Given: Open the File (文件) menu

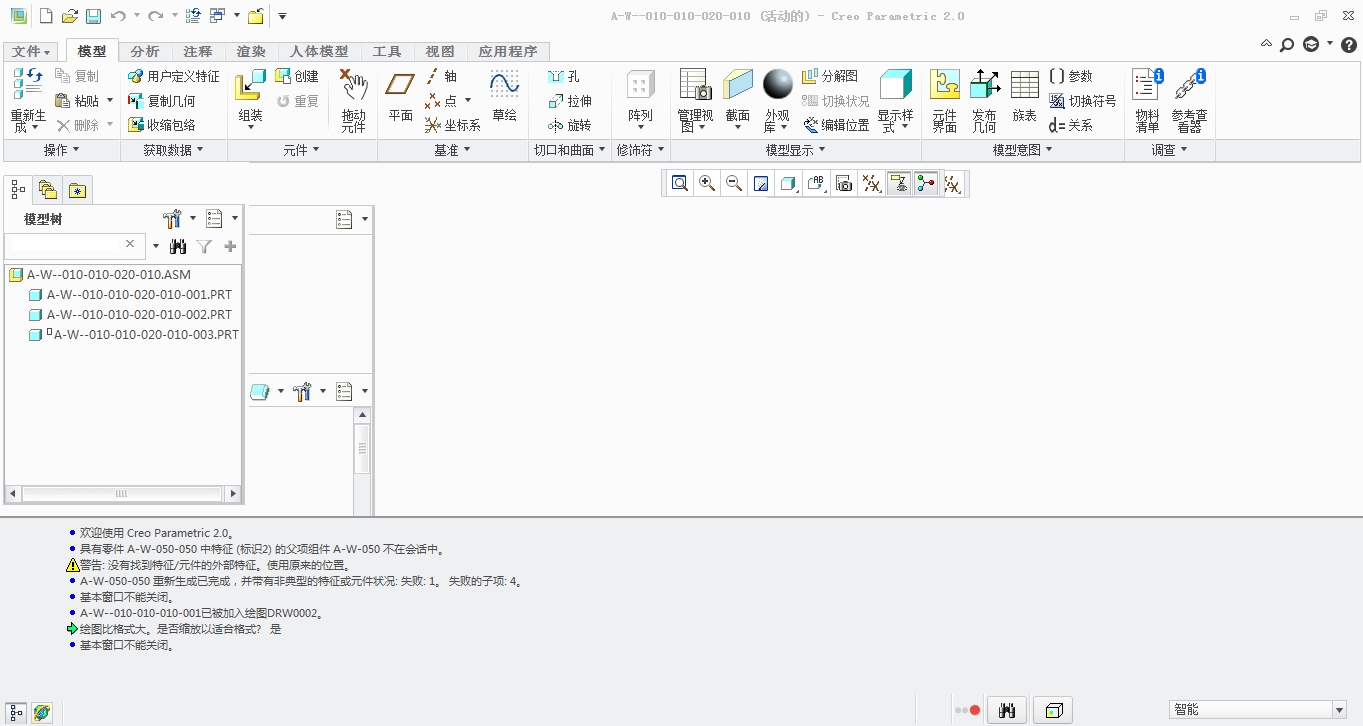Looking at the screenshot, I should click(31, 51).
